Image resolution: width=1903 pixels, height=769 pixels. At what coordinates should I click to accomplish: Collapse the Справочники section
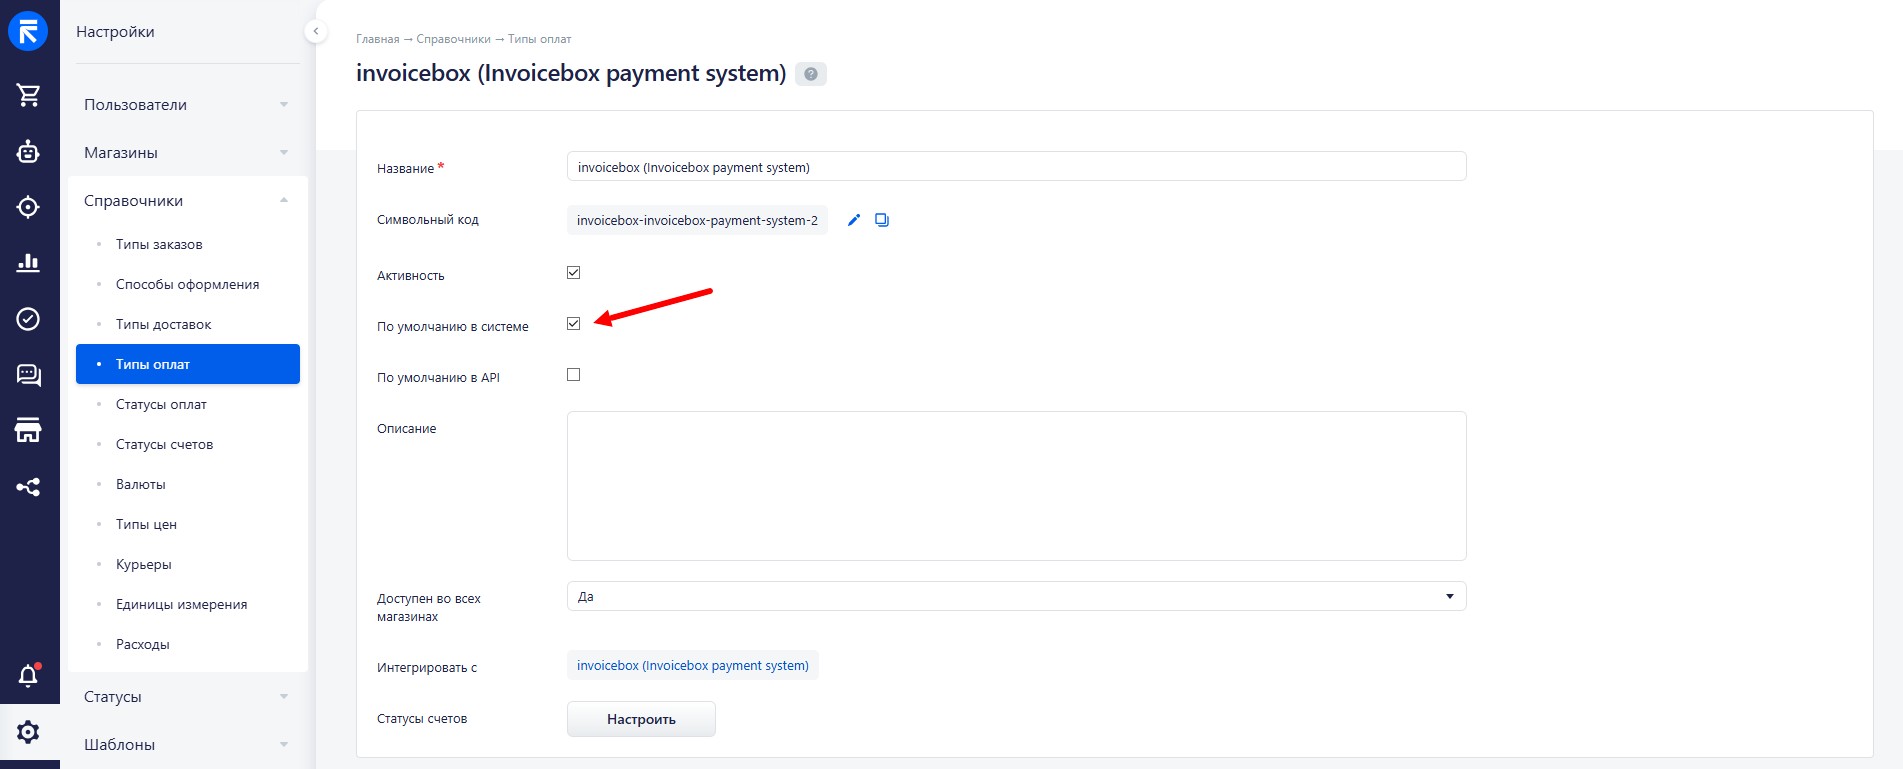188,200
